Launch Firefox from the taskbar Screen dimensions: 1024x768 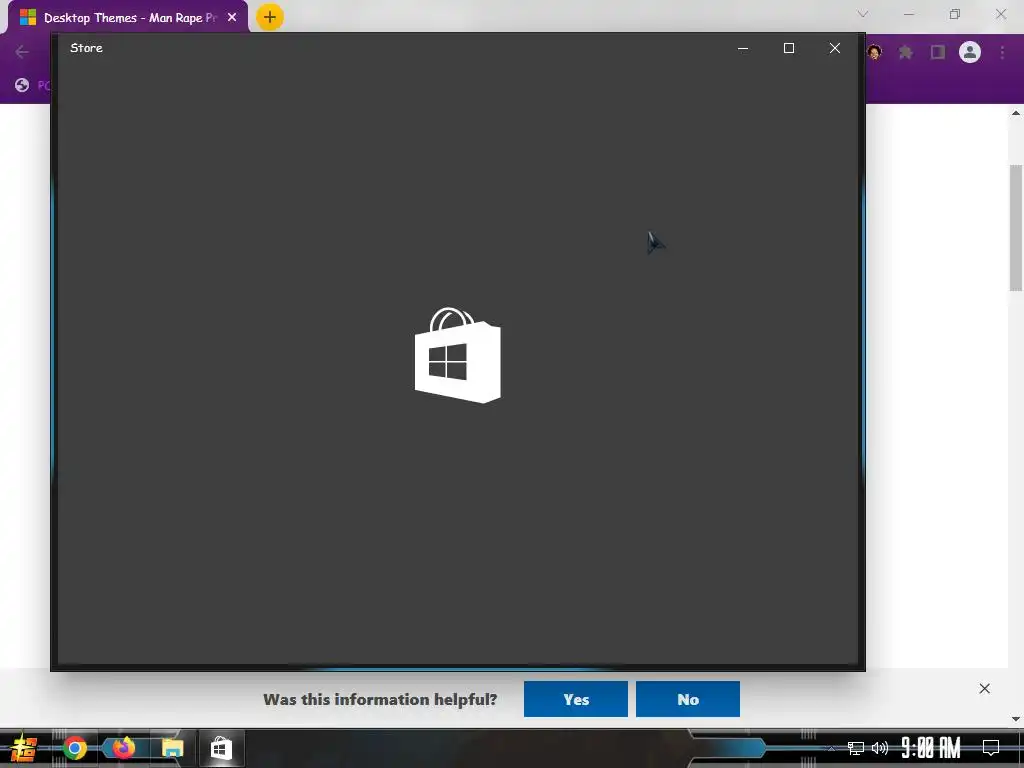pyautogui.click(x=123, y=748)
